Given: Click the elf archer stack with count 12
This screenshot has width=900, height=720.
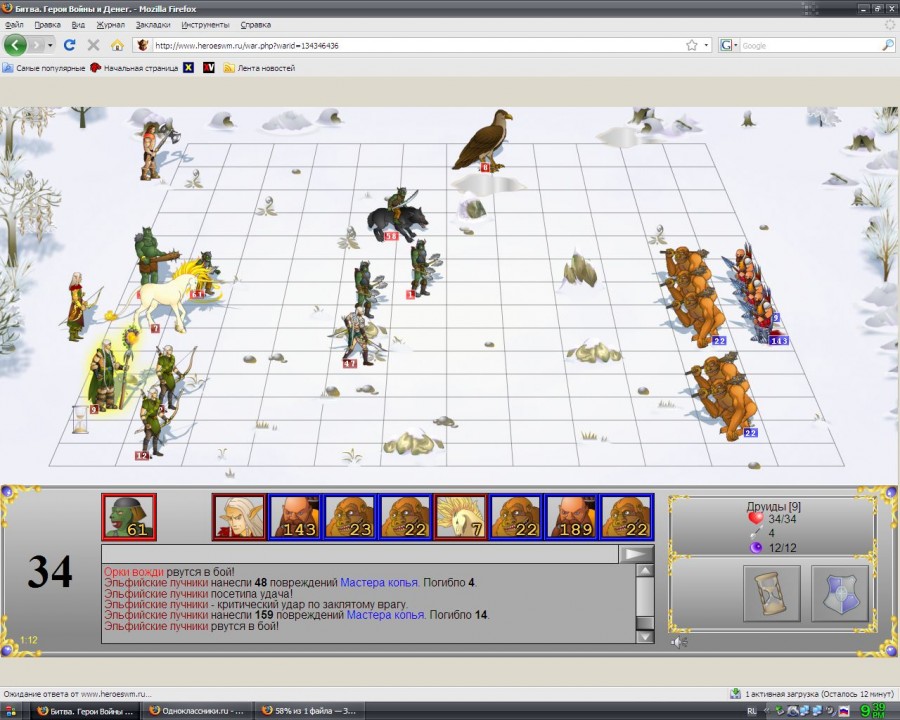Looking at the screenshot, I should tap(152, 423).
